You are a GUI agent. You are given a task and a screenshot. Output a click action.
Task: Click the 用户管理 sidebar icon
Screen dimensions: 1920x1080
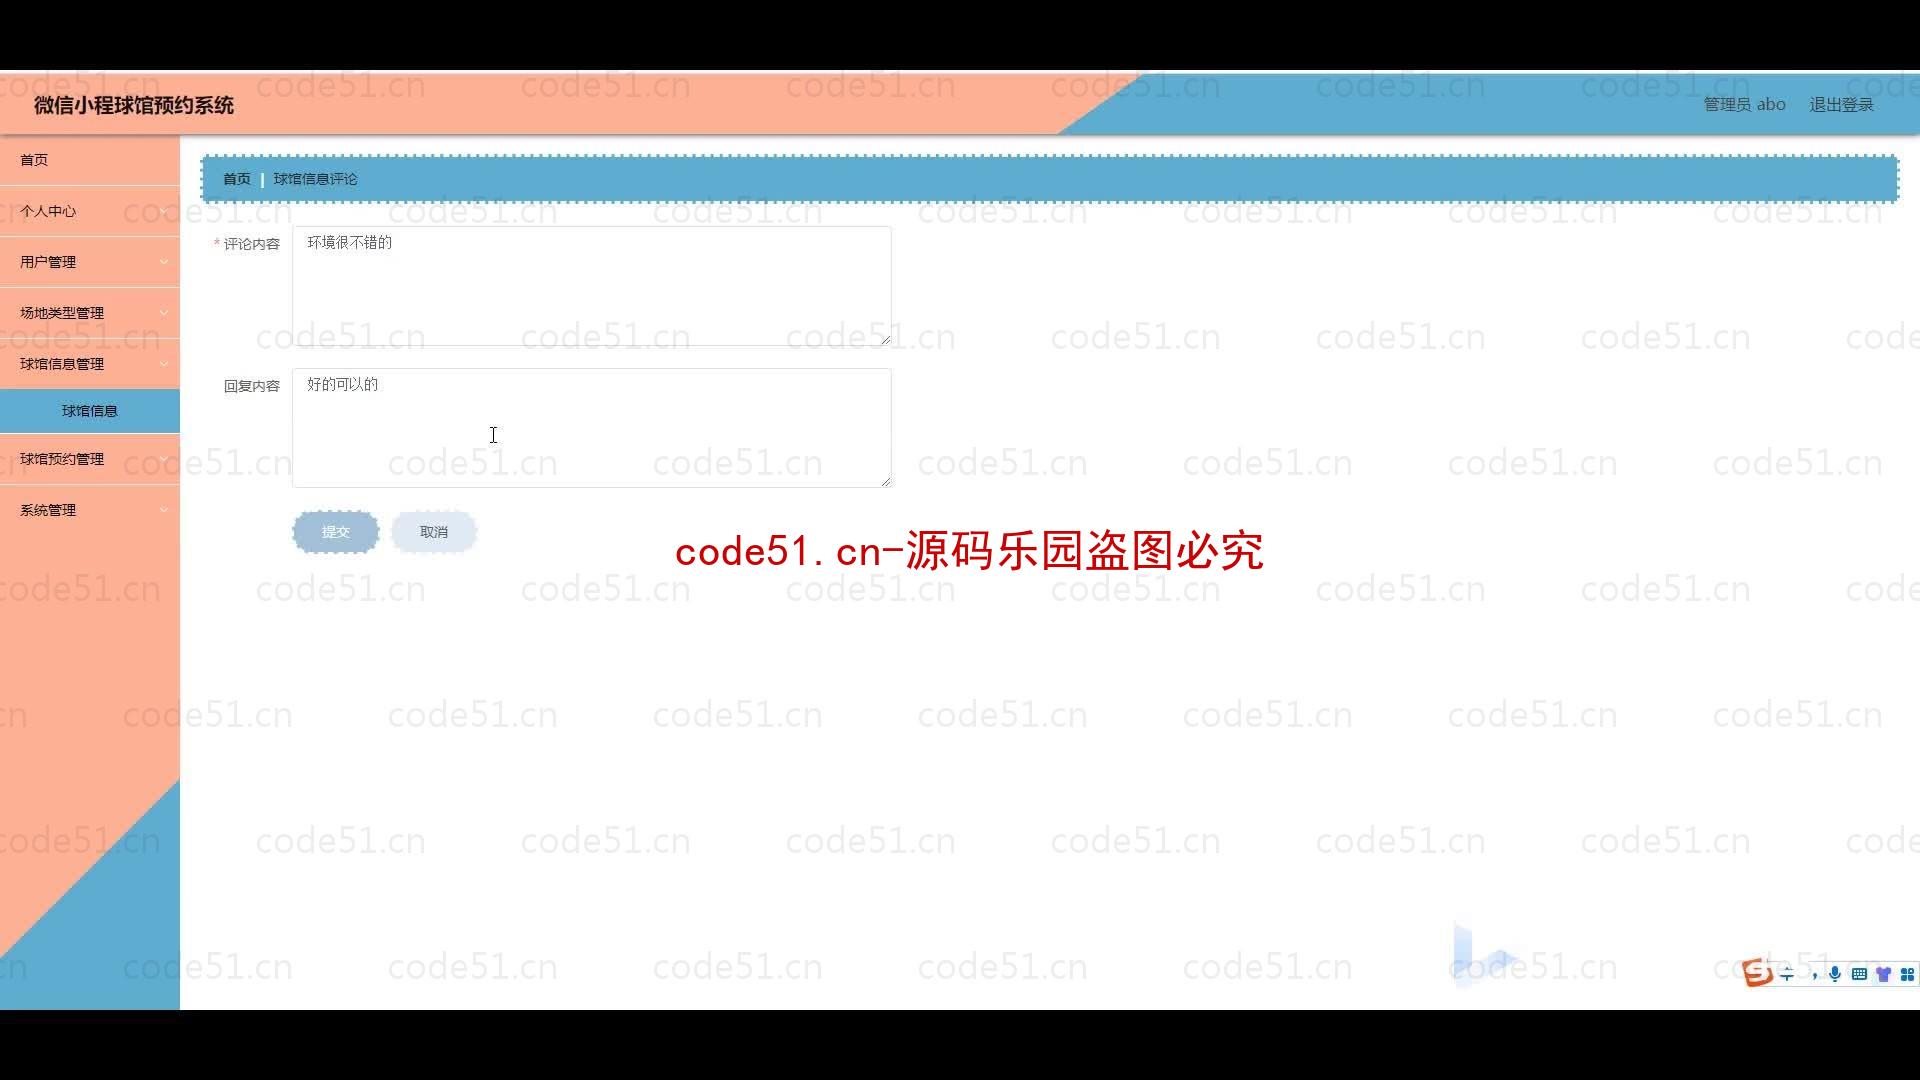(x=90, y=261)
